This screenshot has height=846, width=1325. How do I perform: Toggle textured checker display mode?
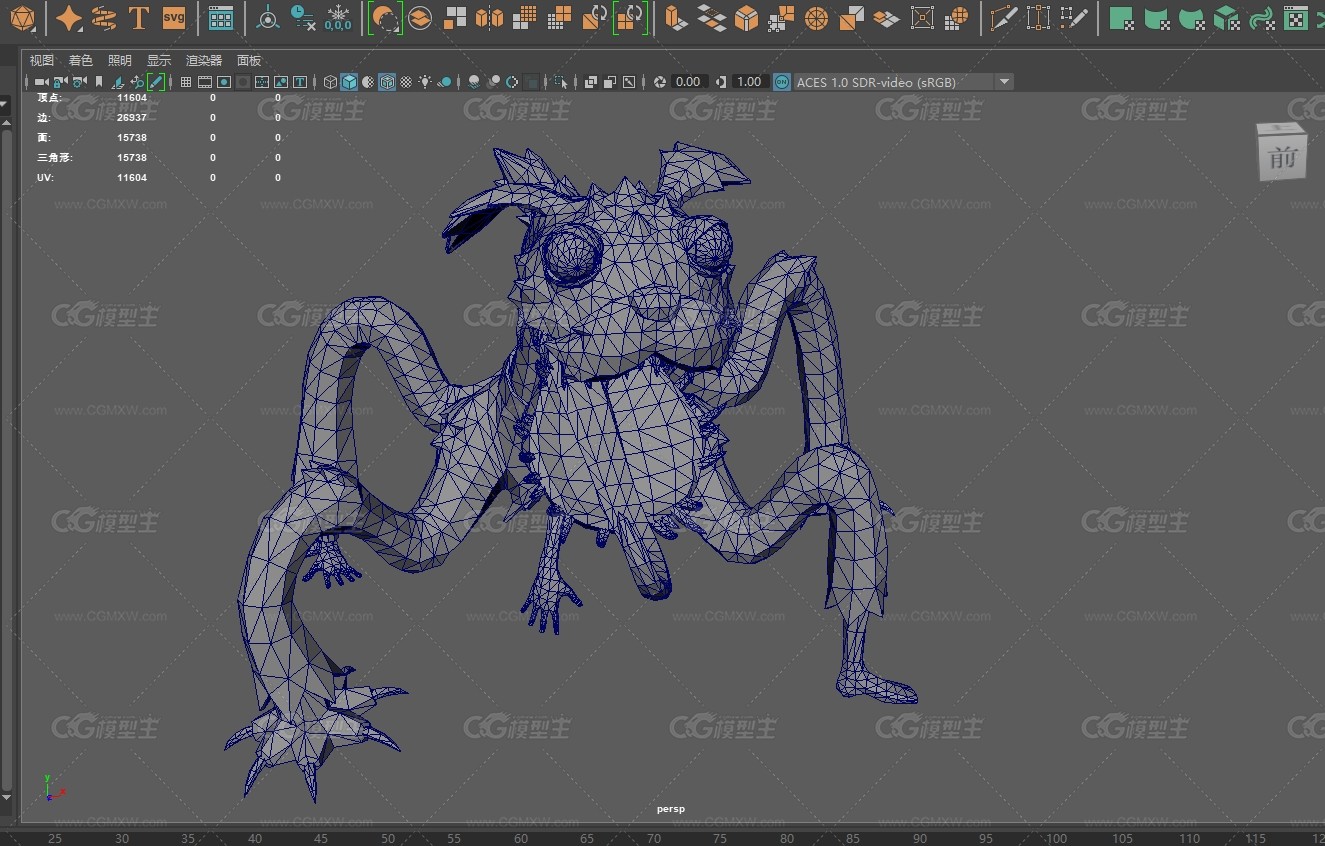[x=406, y=82]
